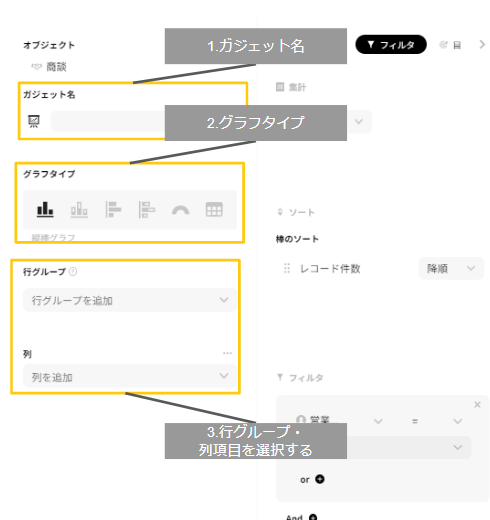This screenshot has width=490, height=520.
Task: Select the stacked vertical bar chart icon
Action: [79, 210]
